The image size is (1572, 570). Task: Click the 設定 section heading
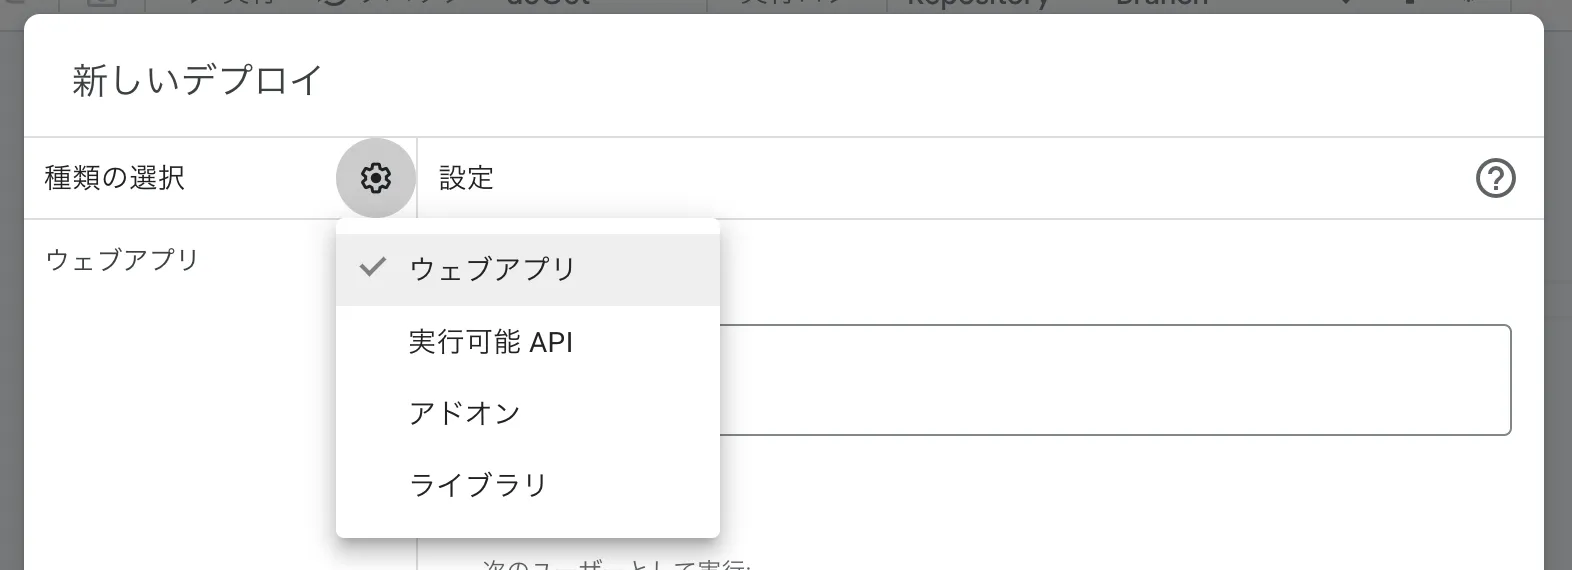click(x=467, y=178)
